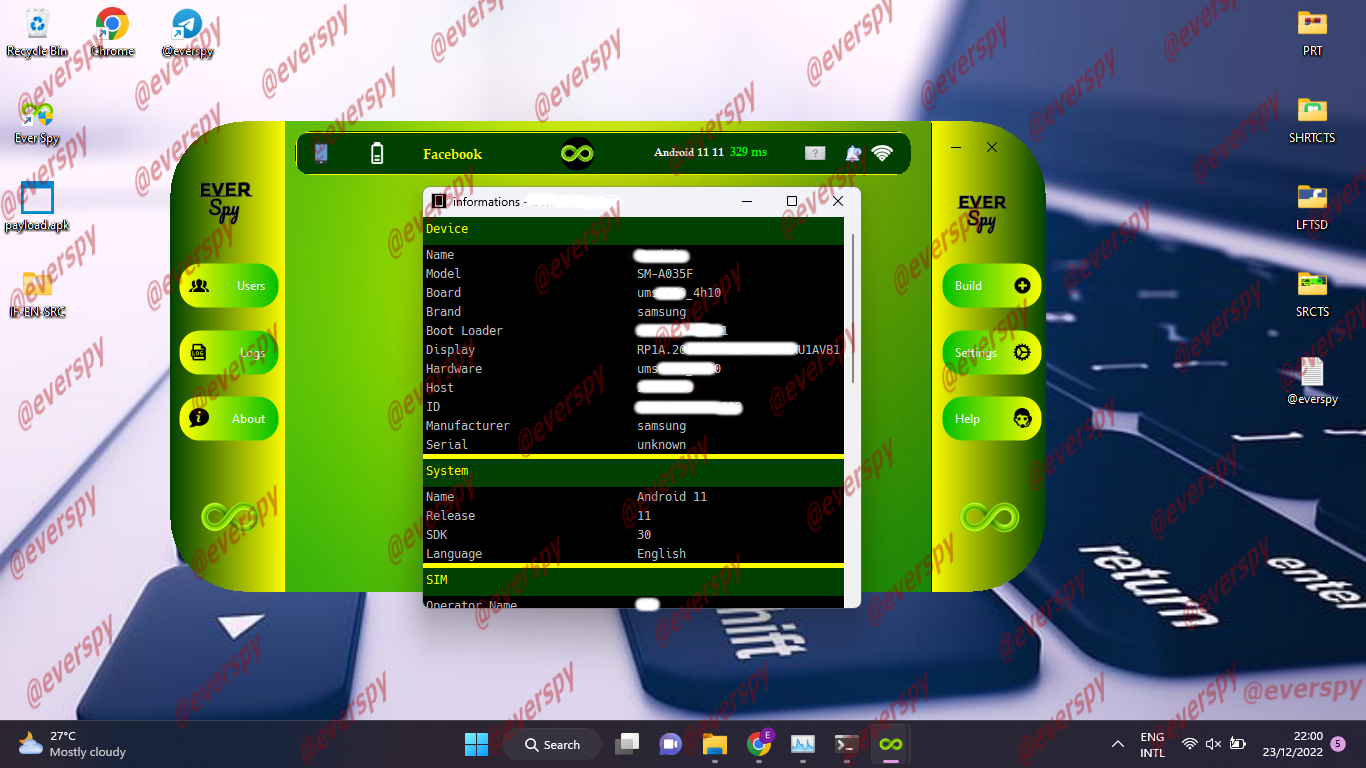Open the Settings gear in right panel
The width and height of the screenshot is (1366, 768).
(1024, 352)
